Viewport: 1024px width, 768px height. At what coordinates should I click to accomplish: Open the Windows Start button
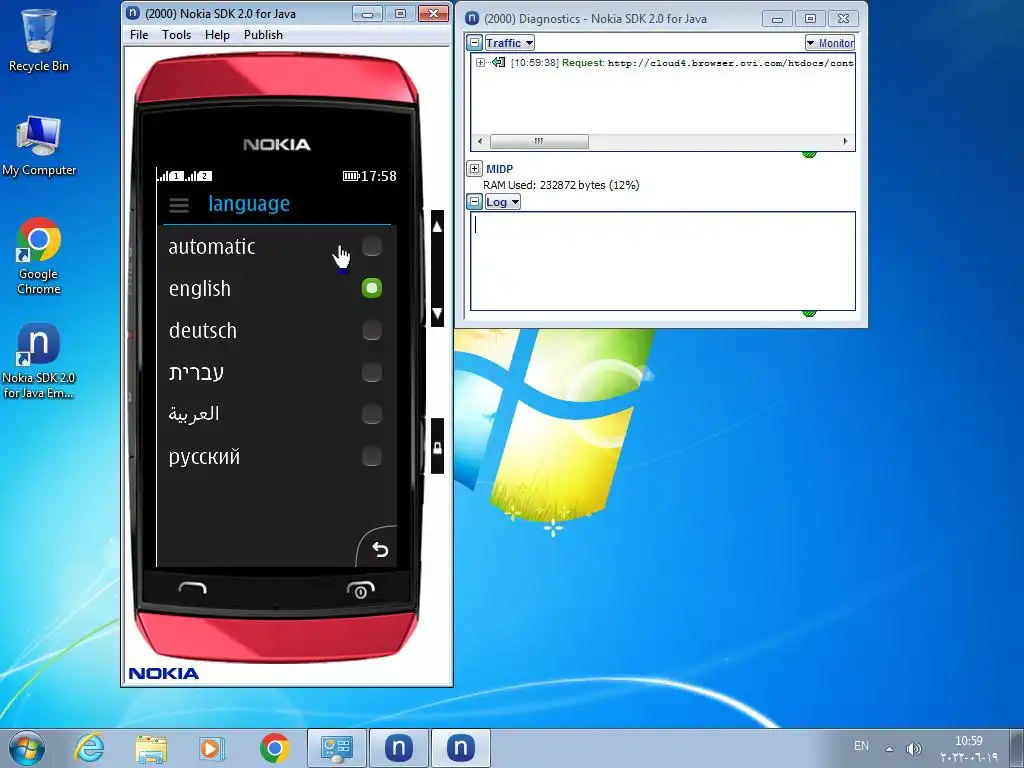(x=27, y=748)
